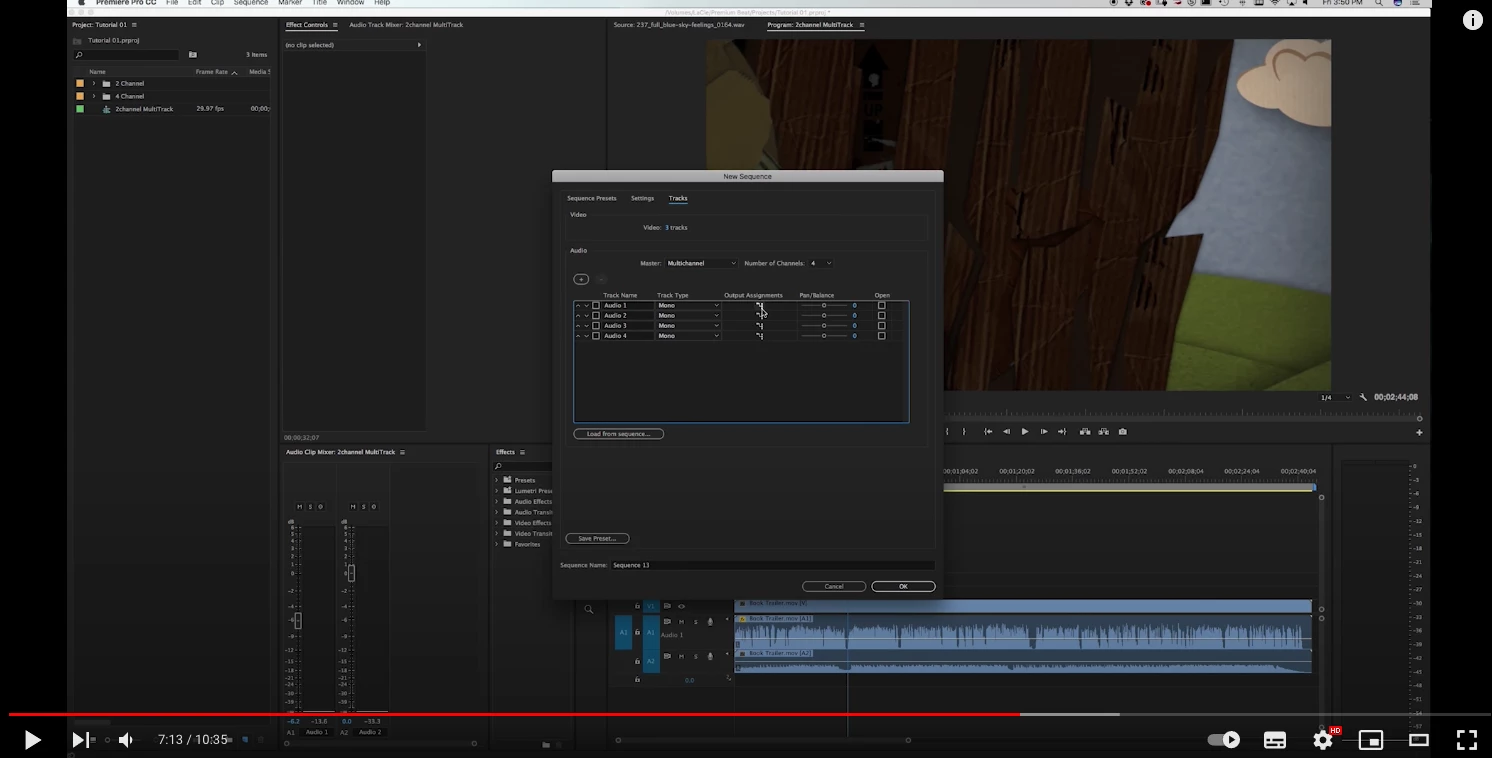Confirm New Sequence with OK
This screenshot has height=758, width=1492.
pyautogui.click(x=903, y=586)
